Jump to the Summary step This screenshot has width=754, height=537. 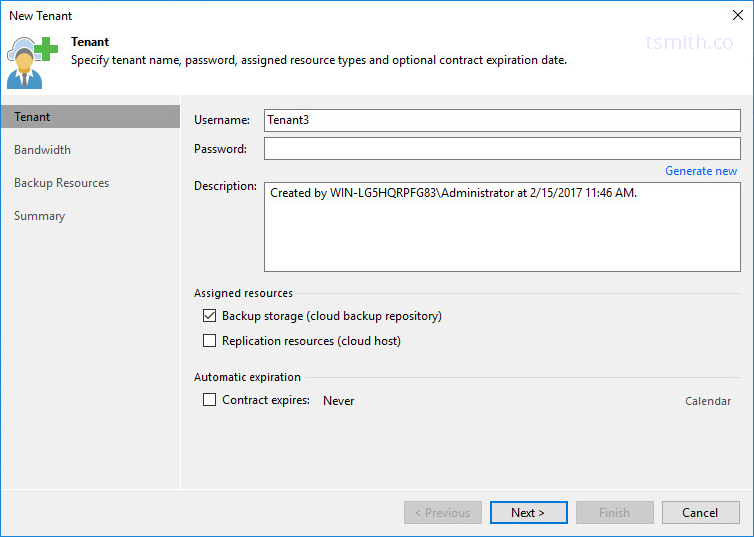(39, 216)
